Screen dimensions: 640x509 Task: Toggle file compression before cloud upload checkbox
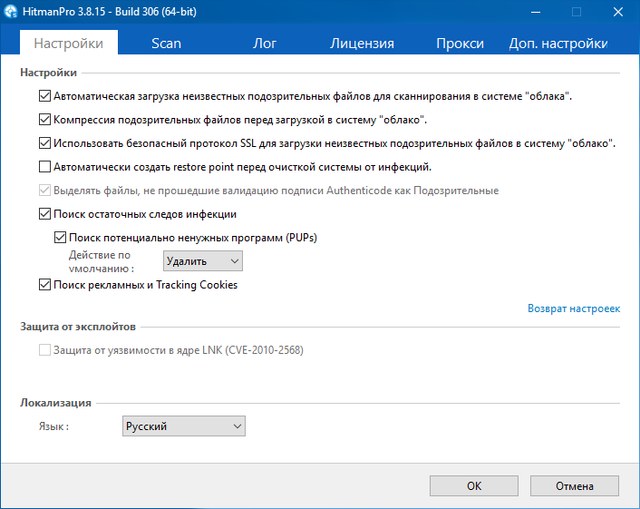coord(44,120)
